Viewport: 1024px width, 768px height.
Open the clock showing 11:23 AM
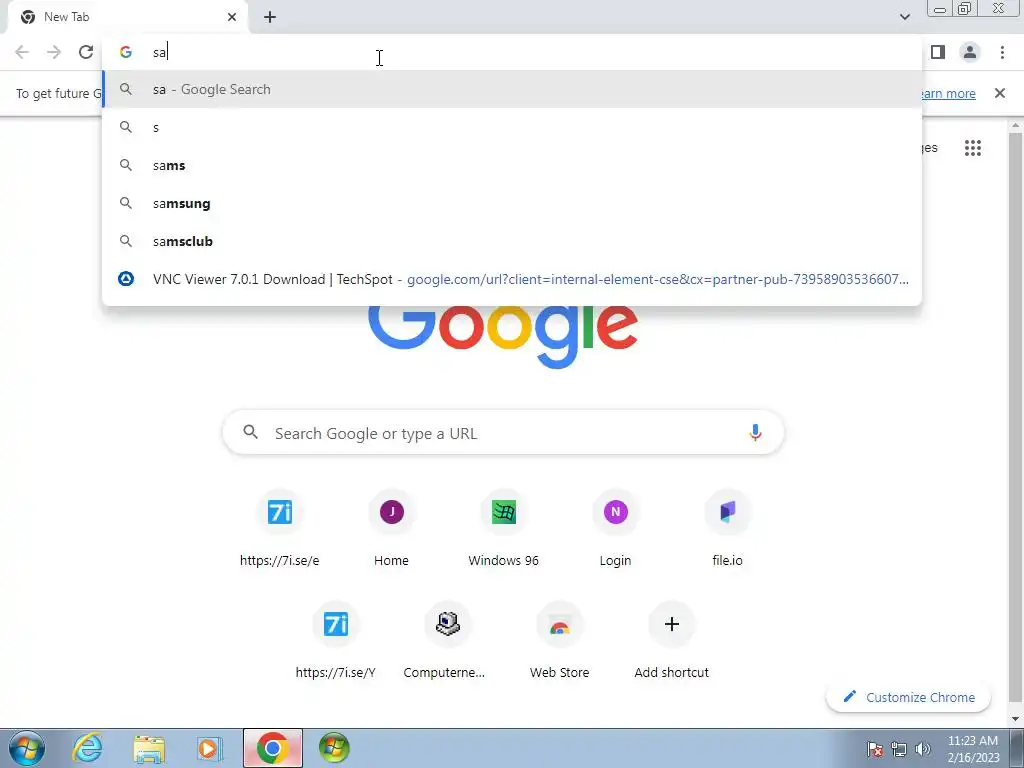973,749
